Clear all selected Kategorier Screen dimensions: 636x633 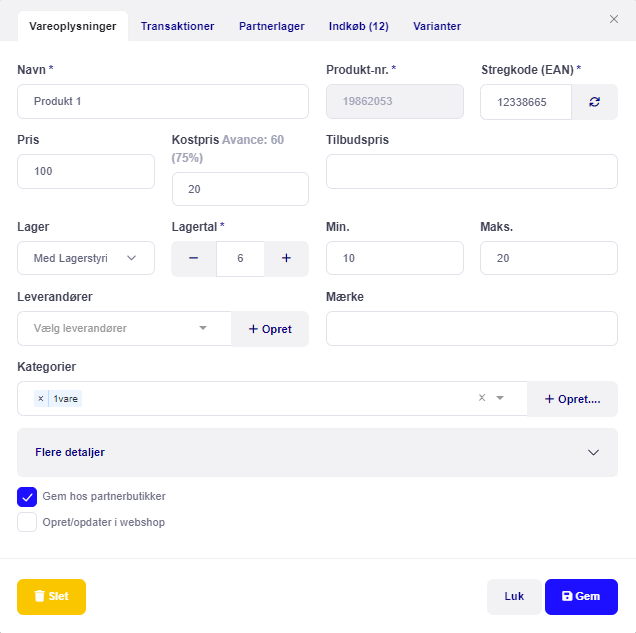pos(482,398)
